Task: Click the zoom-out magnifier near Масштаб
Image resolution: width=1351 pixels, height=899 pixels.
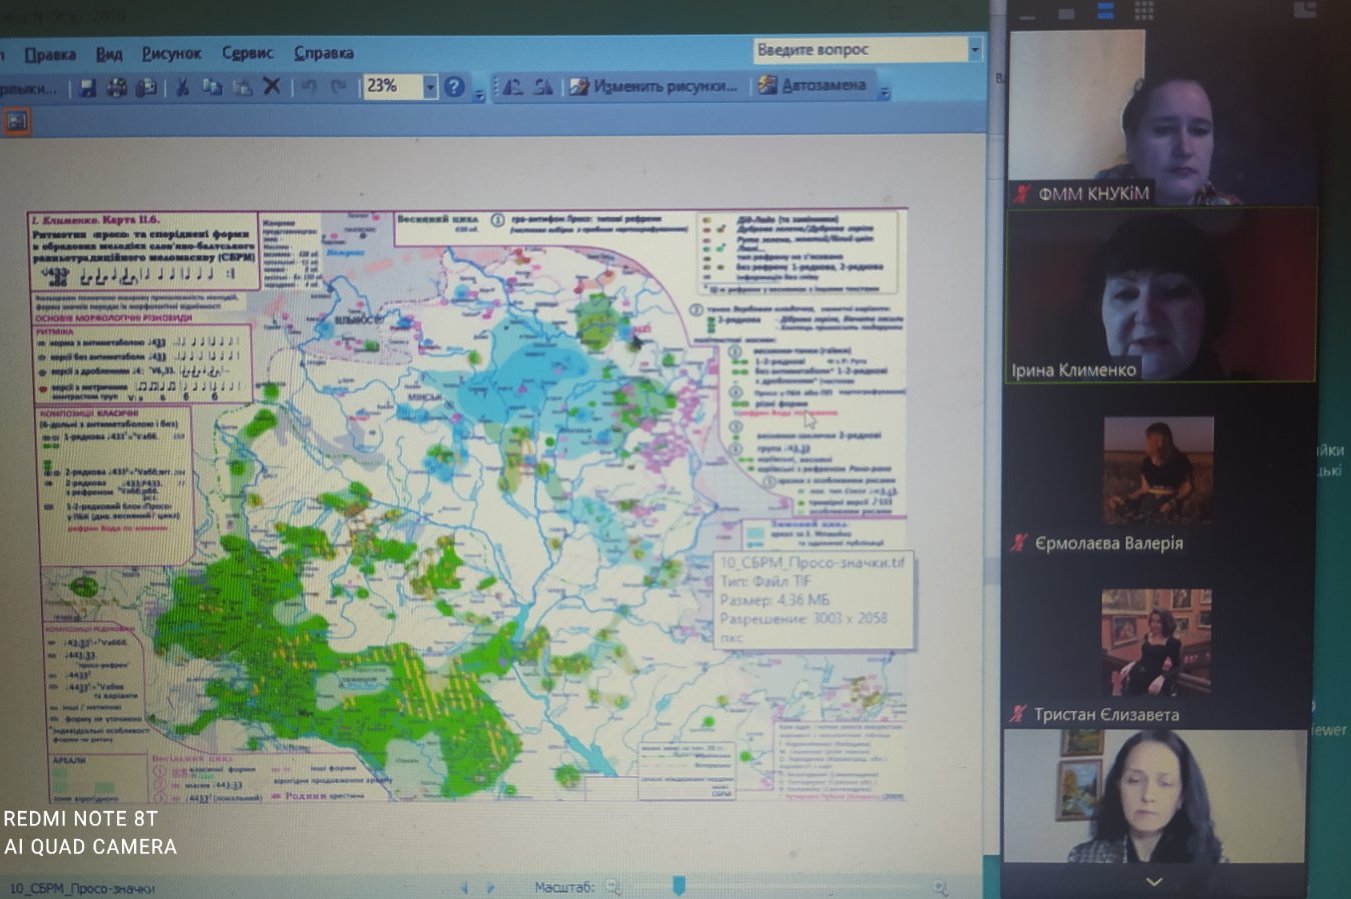Action: [613, 887]
